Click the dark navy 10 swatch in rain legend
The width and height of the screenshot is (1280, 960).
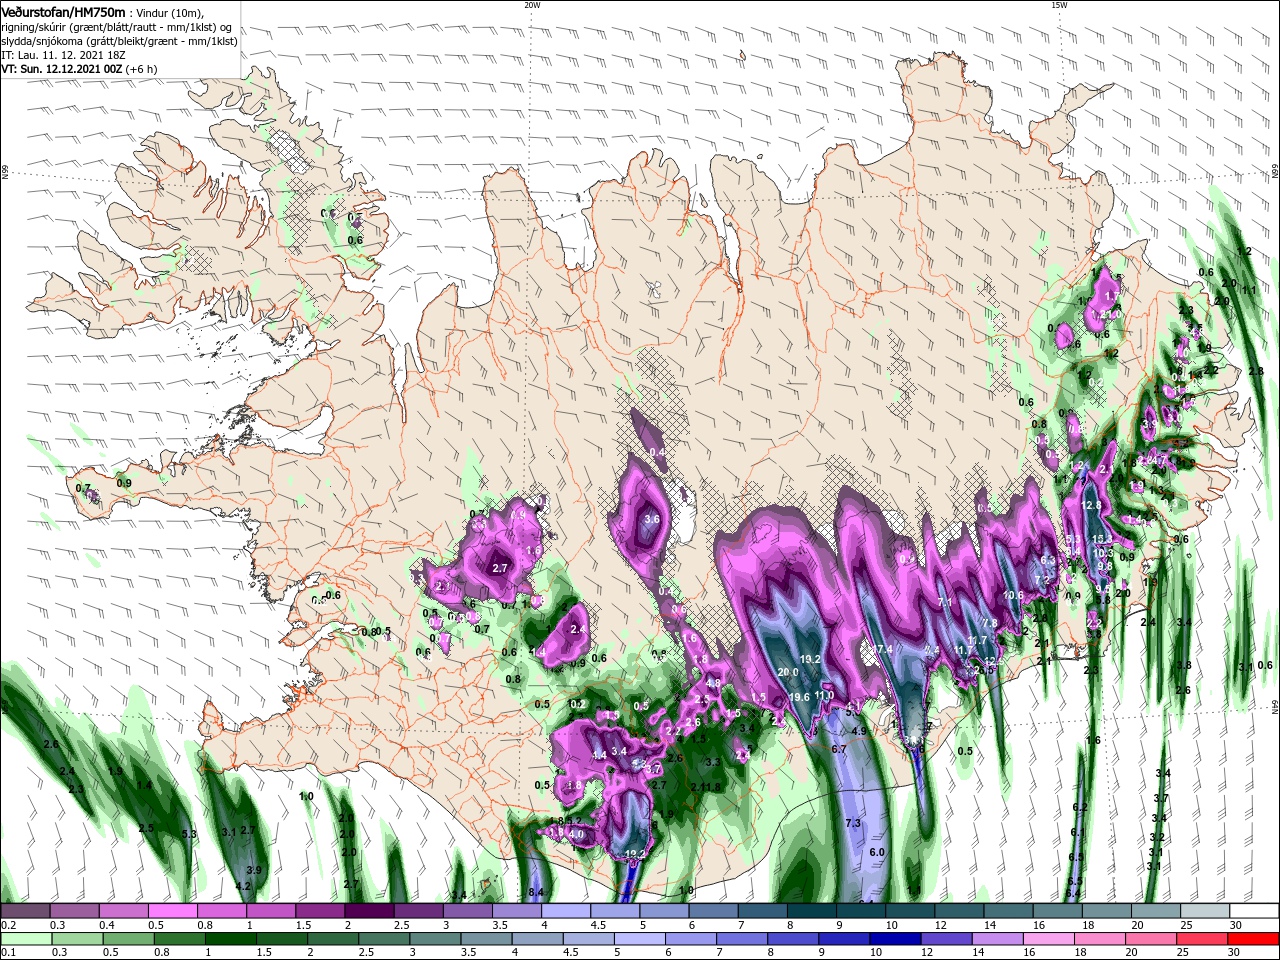coord(894,938)
